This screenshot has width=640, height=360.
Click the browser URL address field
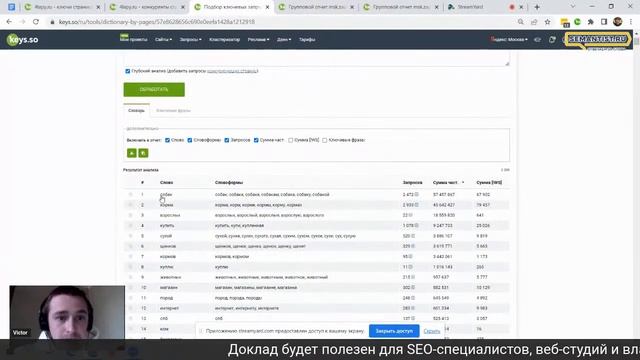click(x=282, y=22)
